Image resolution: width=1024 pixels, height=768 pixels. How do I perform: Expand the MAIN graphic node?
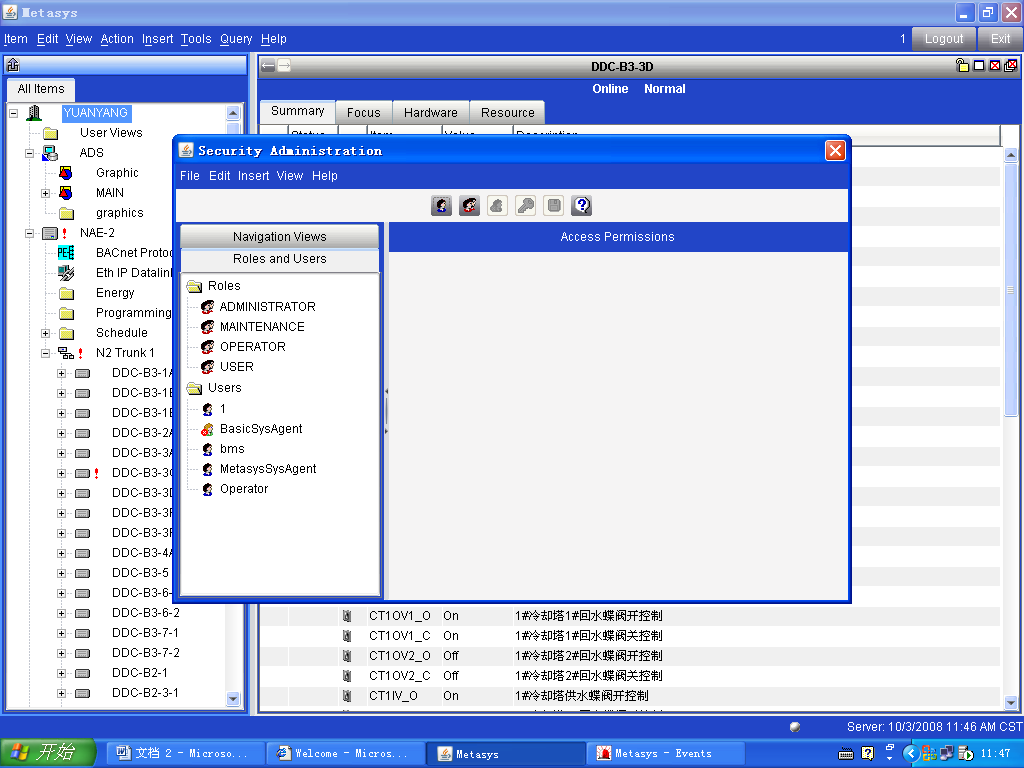coord(46,193)
